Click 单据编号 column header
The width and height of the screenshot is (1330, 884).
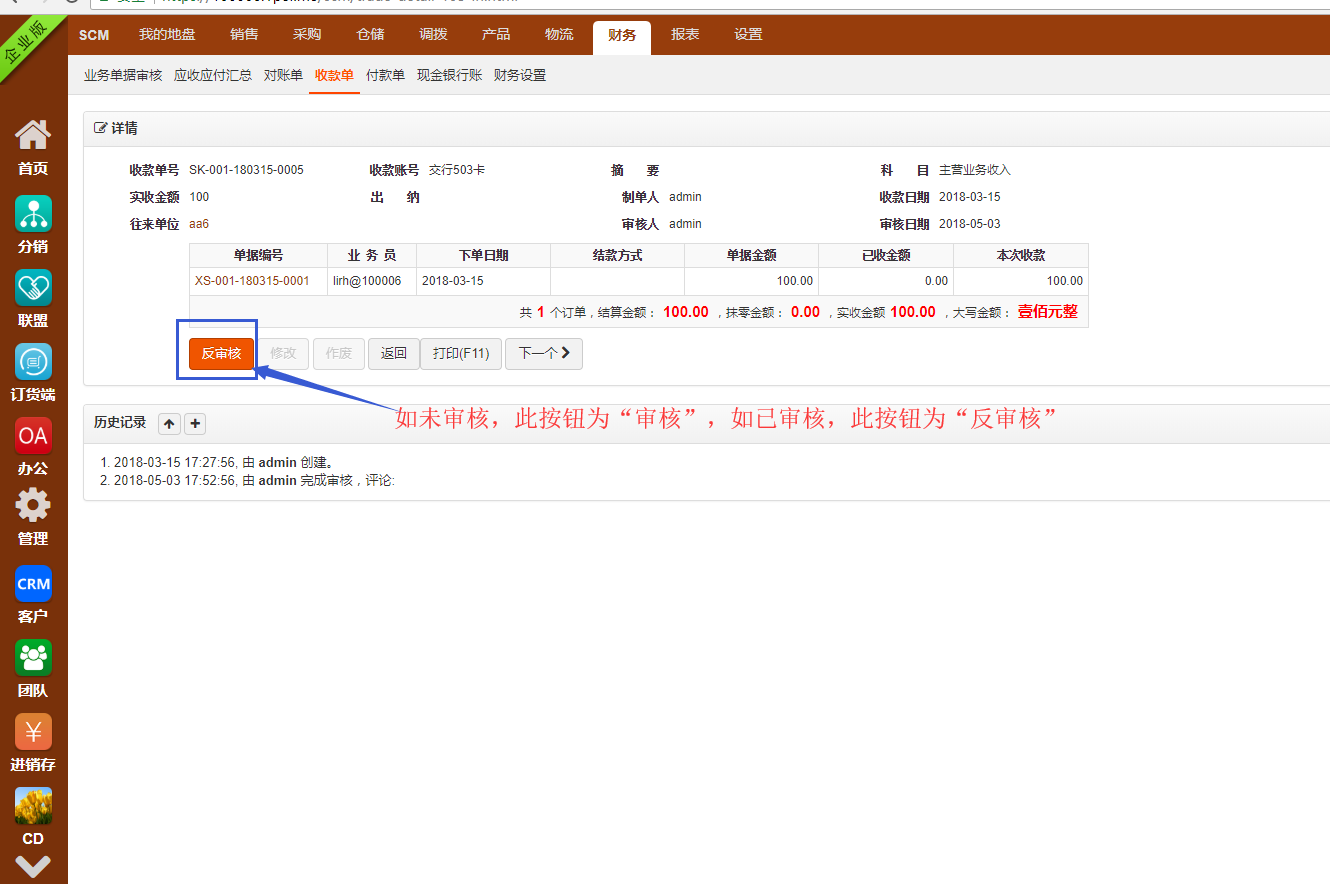pos(258,256)
